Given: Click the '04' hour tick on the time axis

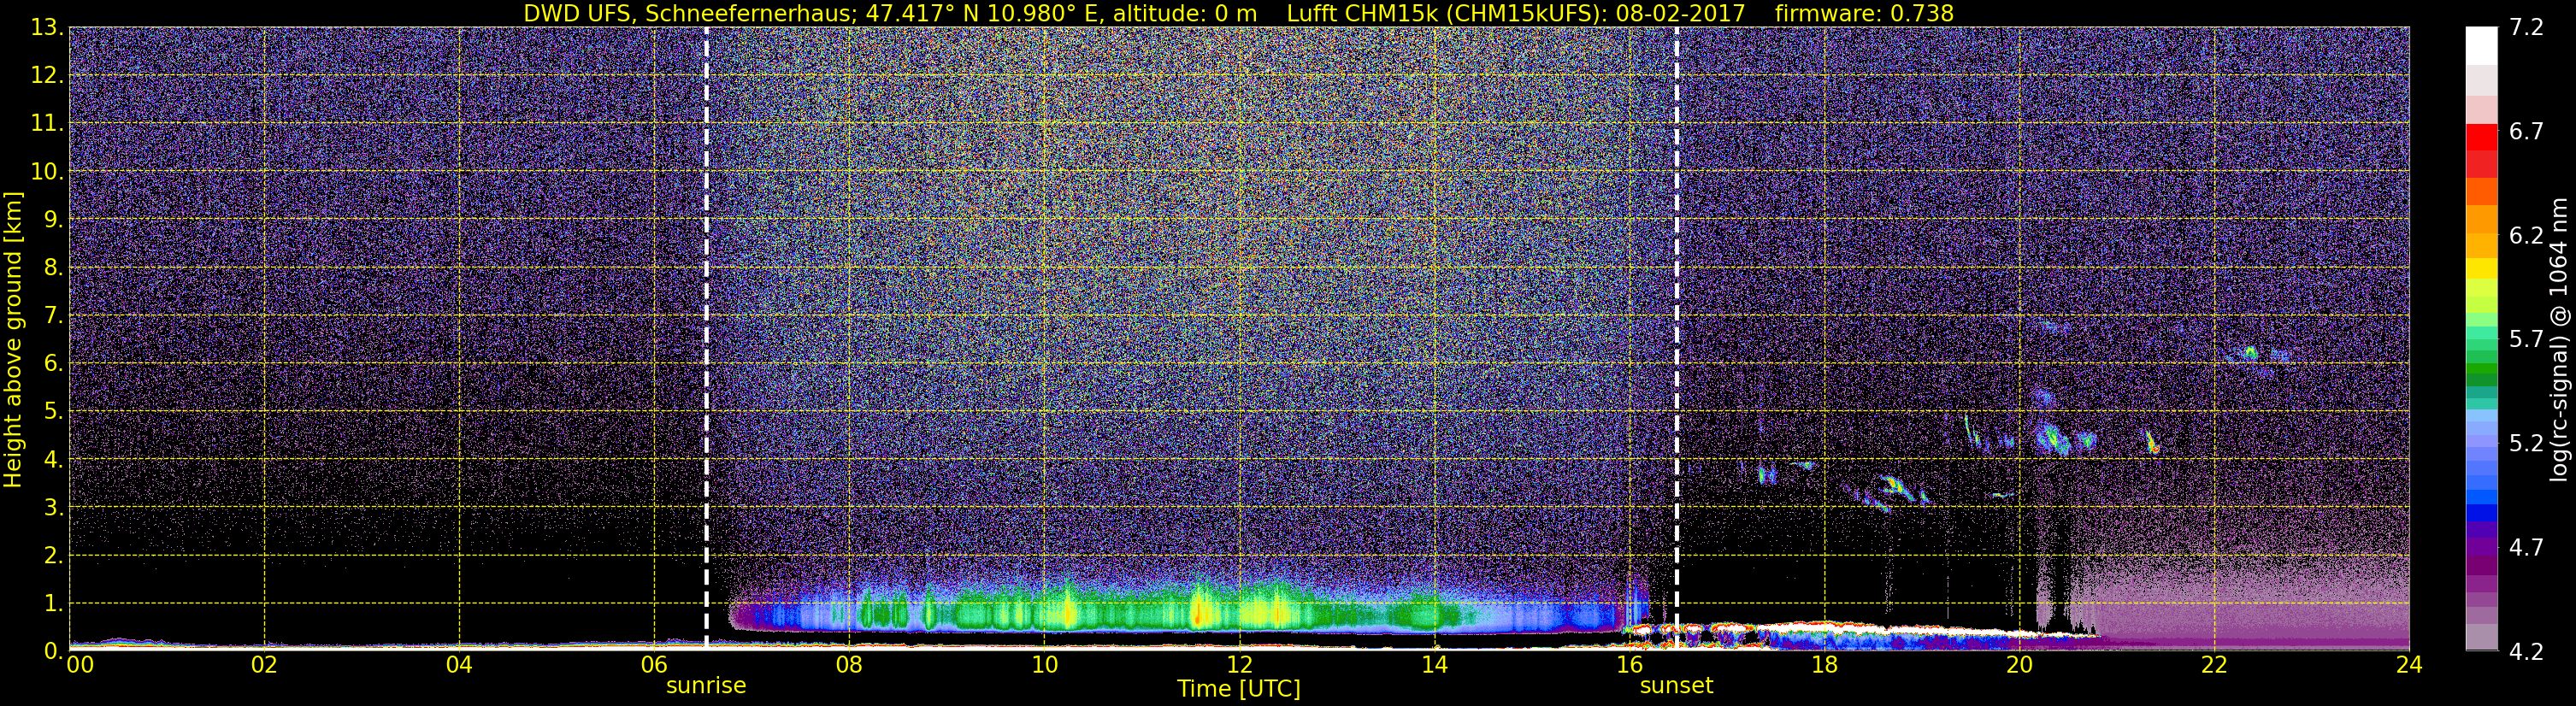Looking at the screenshot, I should pyautogui.click(x=459, y=665).
